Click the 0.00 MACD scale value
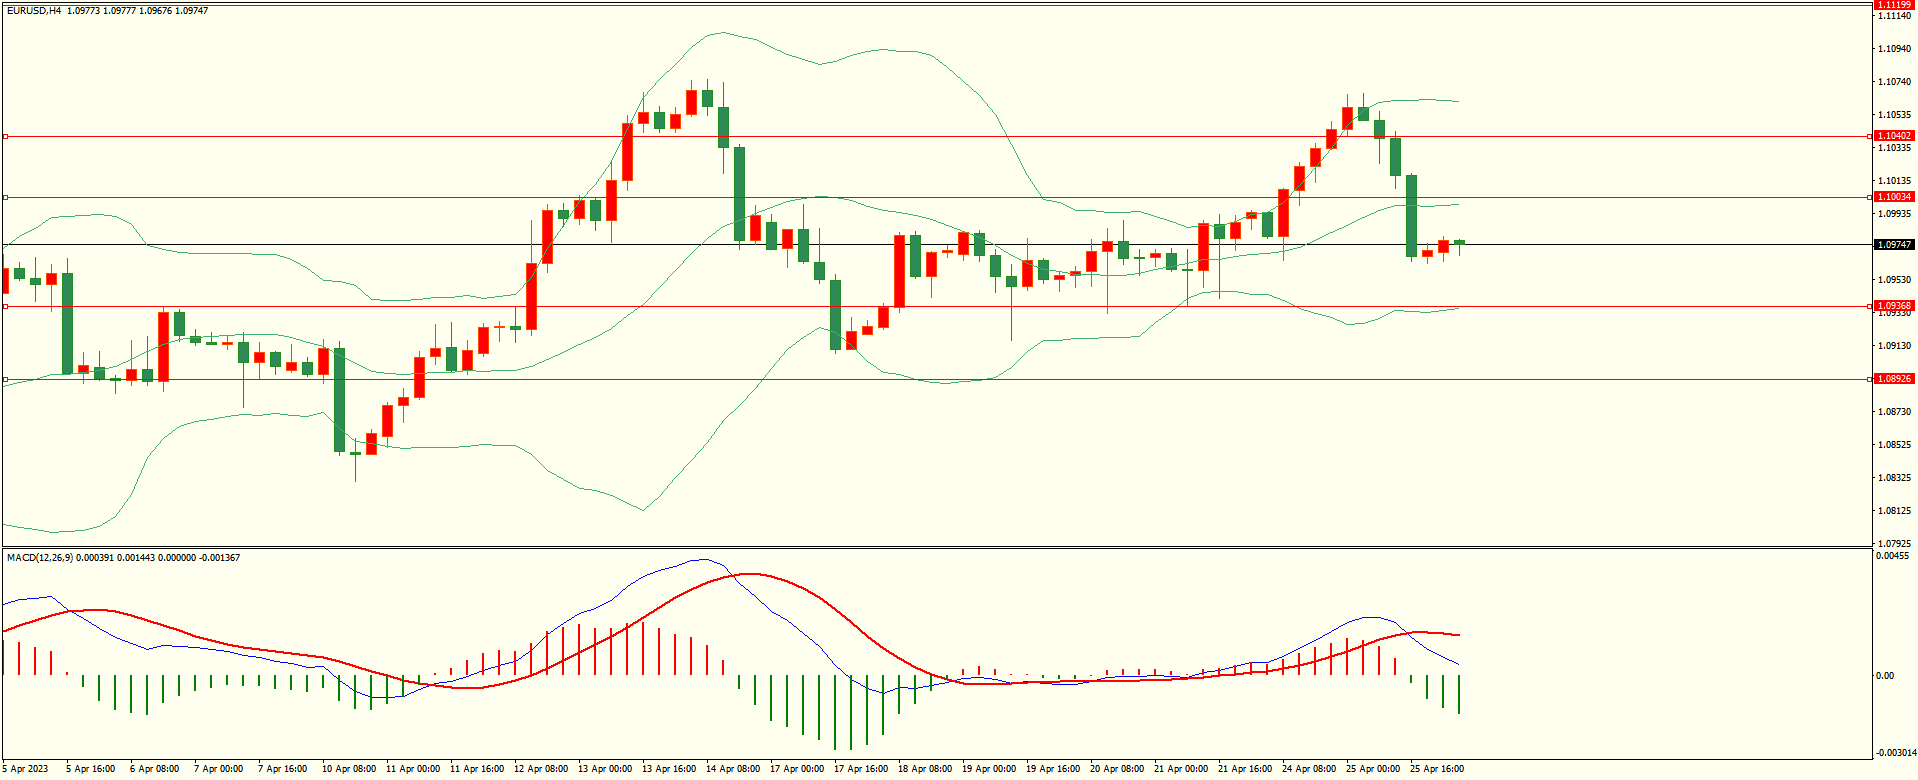This screenshot has width=1918, height=780. 1885,676
